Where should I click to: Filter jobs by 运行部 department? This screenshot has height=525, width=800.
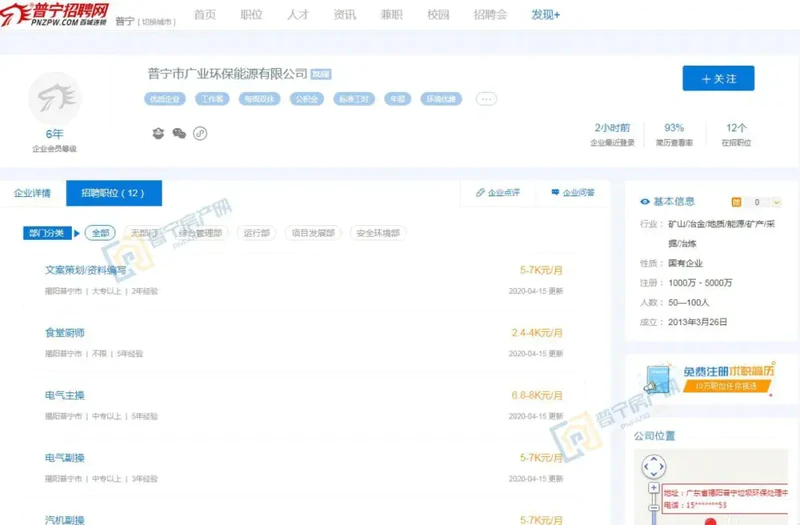pos(257,233)
